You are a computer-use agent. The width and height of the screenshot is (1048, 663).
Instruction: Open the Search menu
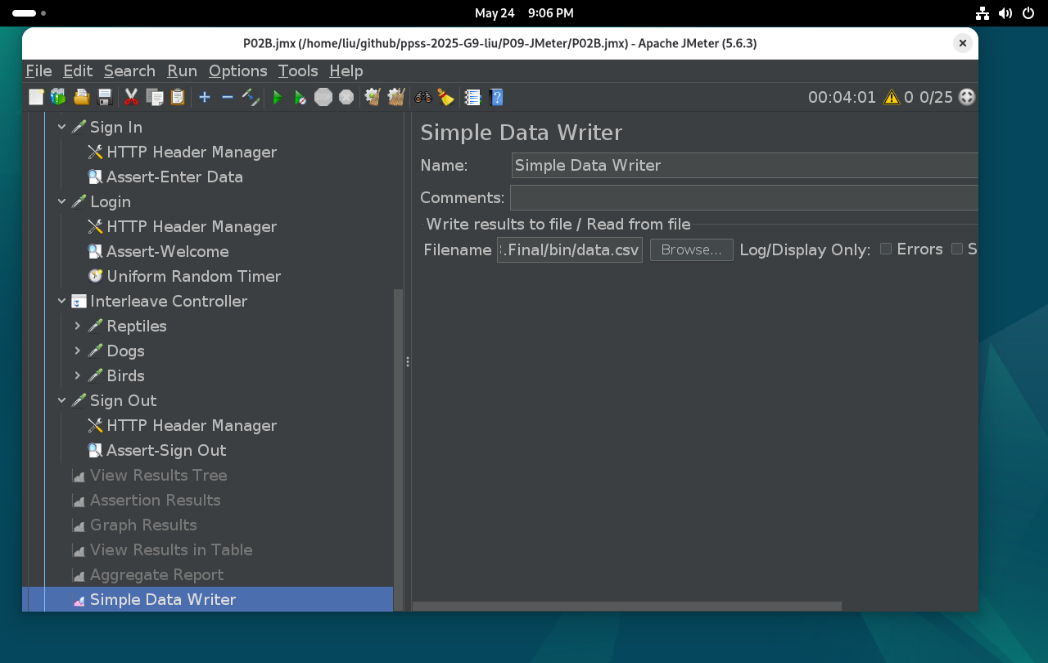point(129,71)
